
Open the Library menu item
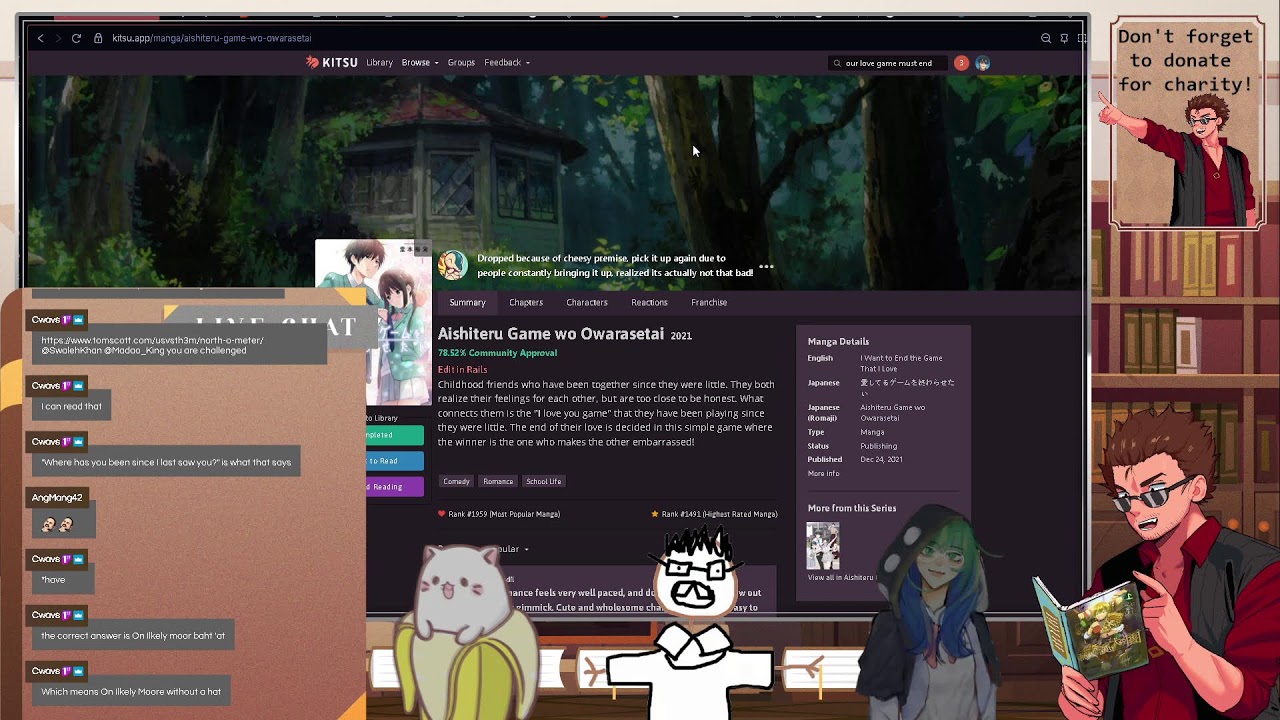pos(379,63)
